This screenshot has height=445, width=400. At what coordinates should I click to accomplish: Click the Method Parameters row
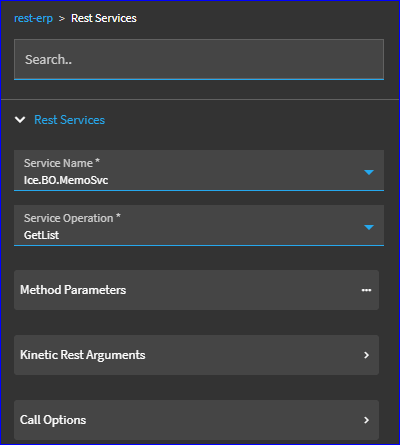coord(196,290)
